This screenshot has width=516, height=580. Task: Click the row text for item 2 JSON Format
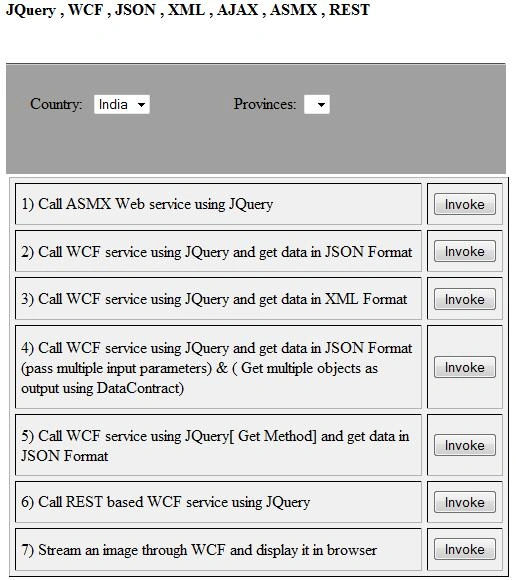coord(216,252)
